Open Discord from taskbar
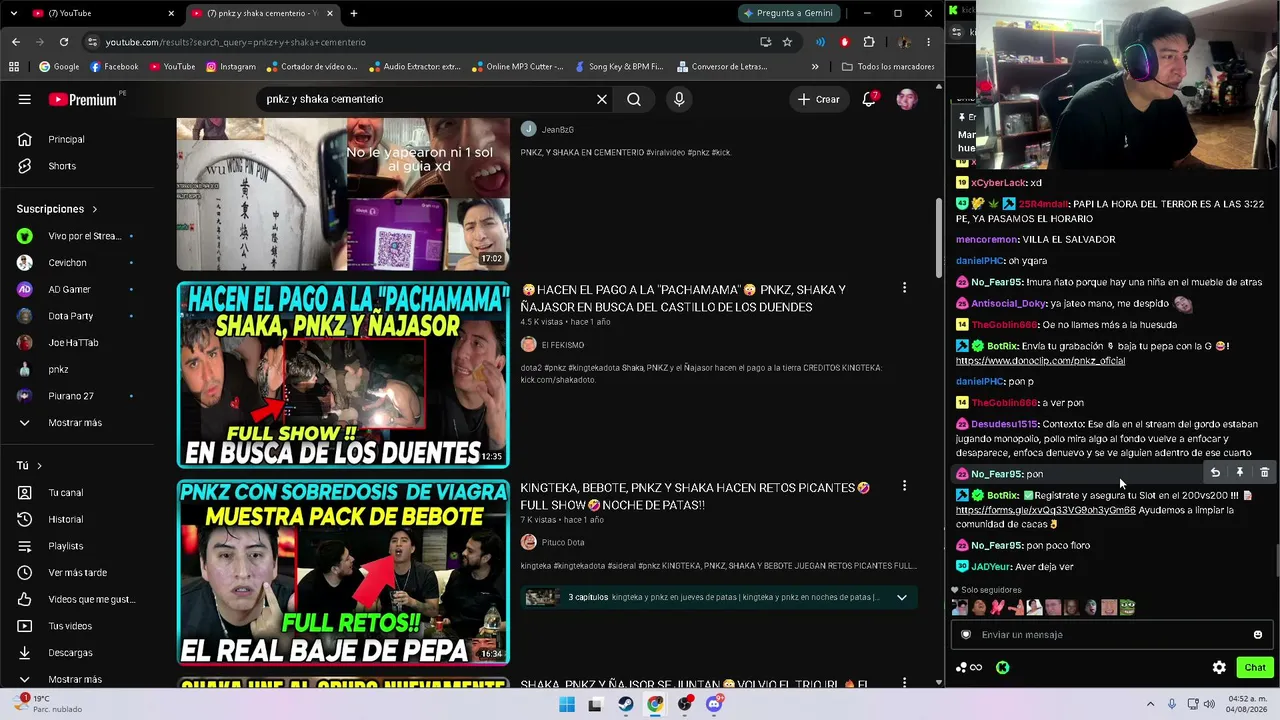This screenshot has height=720, width=1280. 714,704
